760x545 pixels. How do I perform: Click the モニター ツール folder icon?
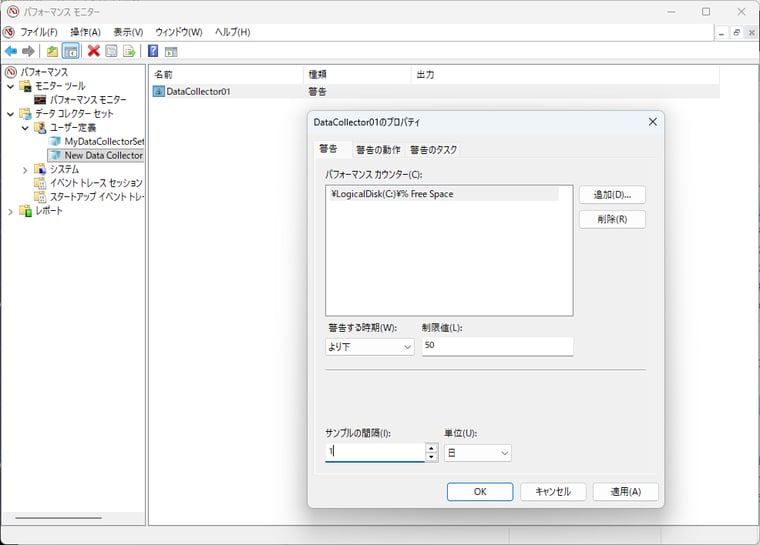[26, 86]
